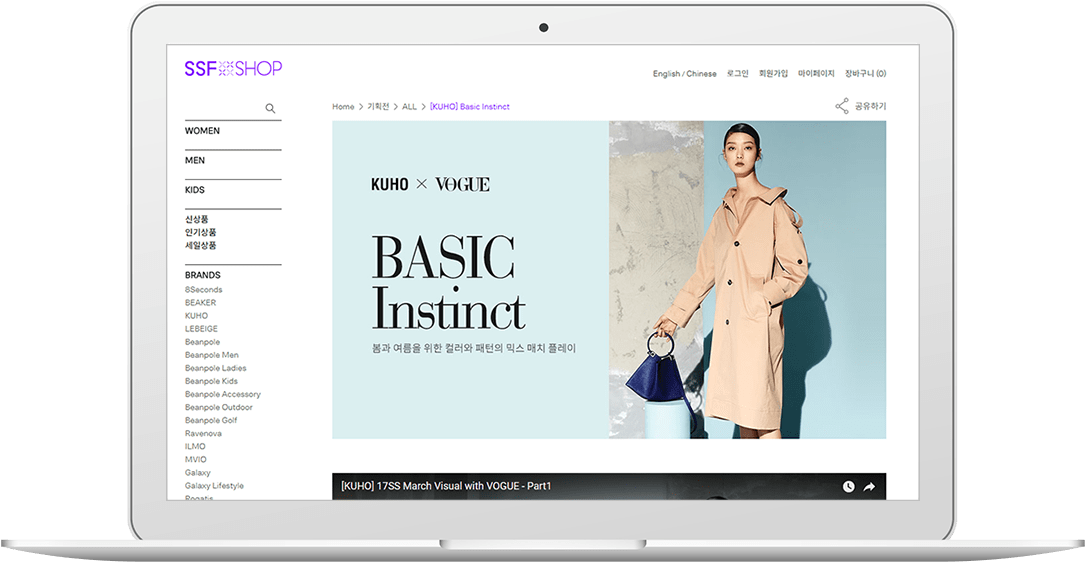Click the search input field in sidebar
The image size is (1085, 562).
(222, 108)
